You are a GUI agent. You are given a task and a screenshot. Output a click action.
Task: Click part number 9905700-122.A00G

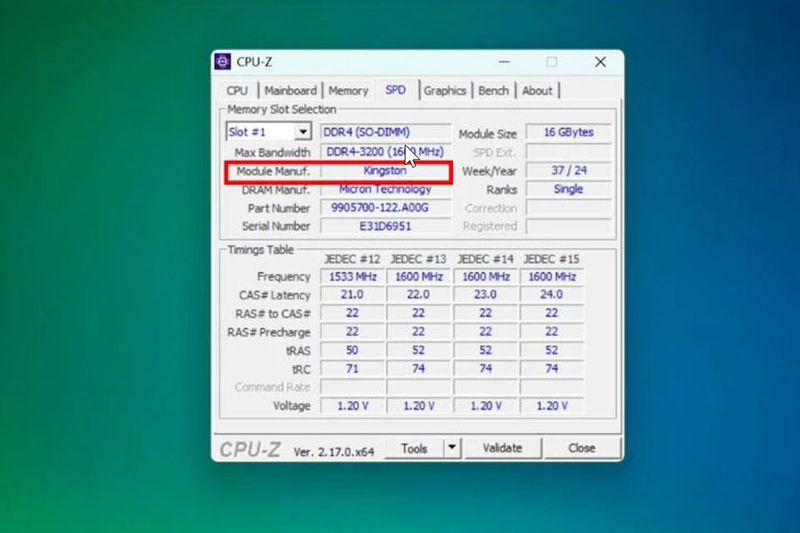[386, 208]
